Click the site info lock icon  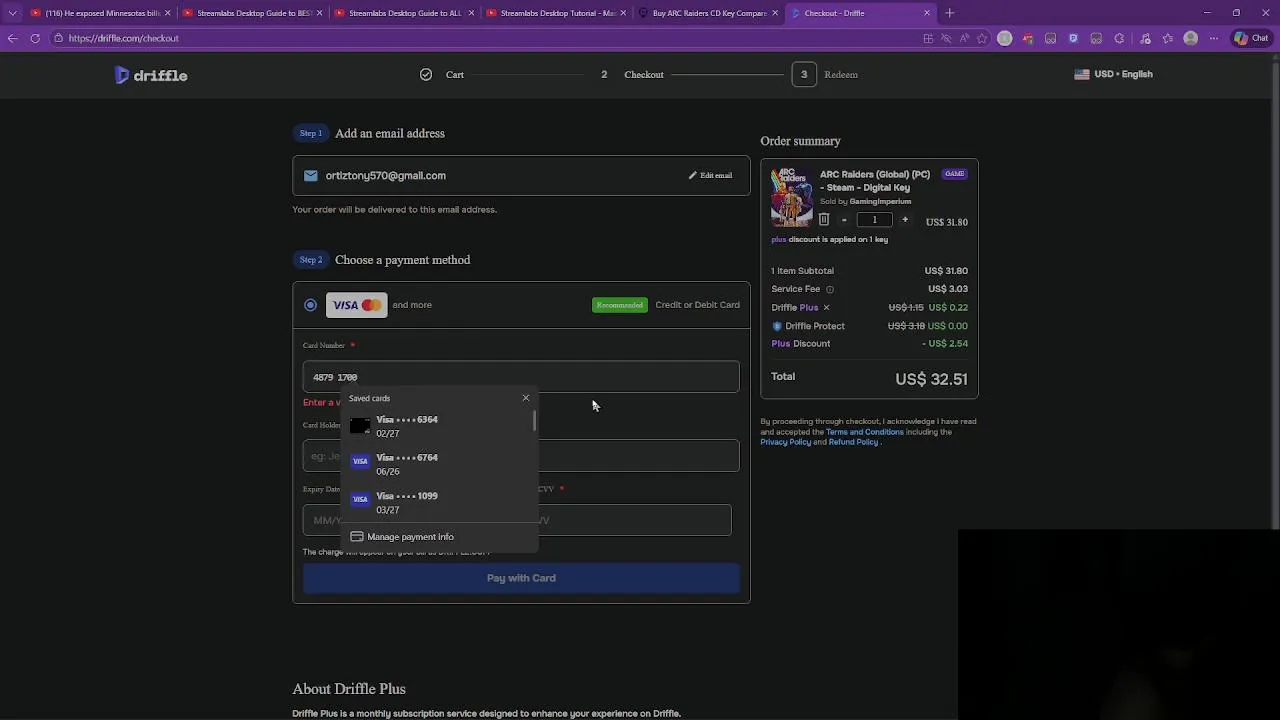(x=59, y=38)
